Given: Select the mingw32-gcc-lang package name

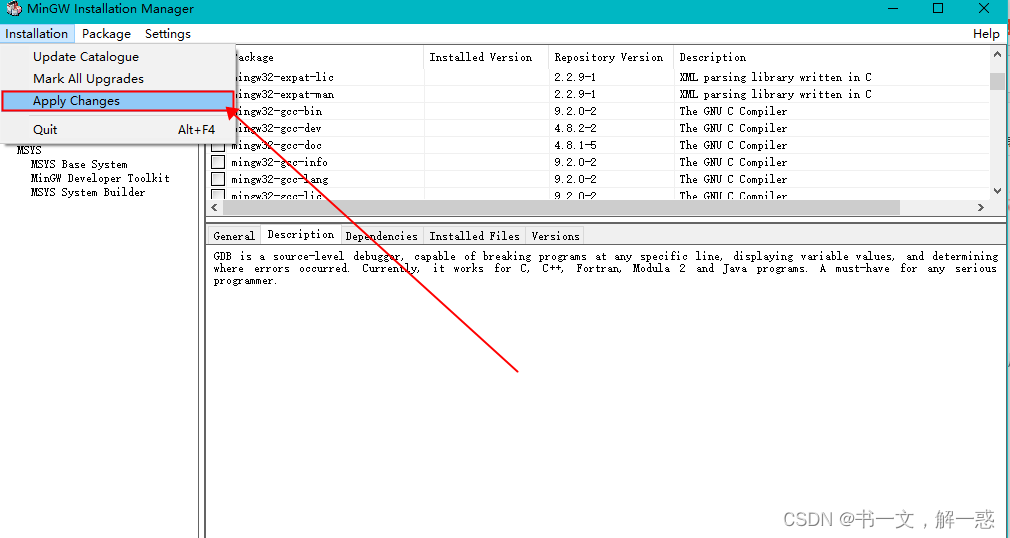Looking at the screenshot, I should (280, 179).
